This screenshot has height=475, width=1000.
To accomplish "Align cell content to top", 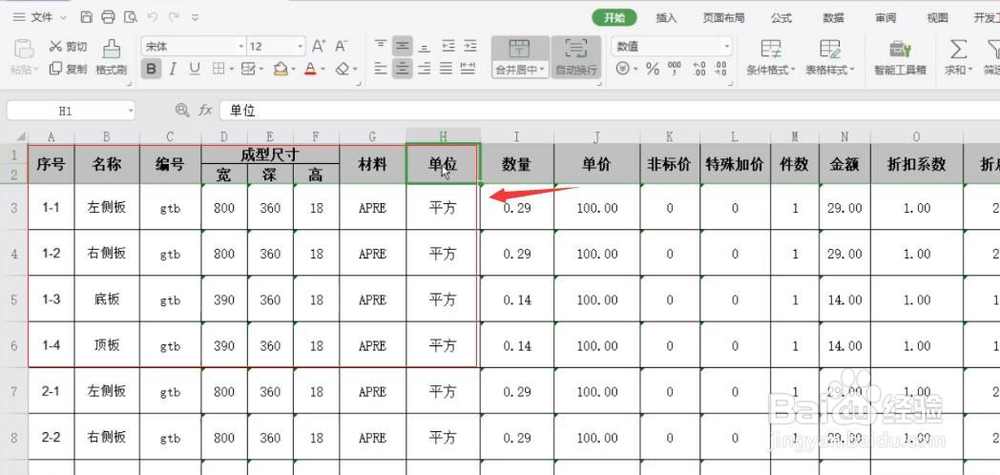I will (381, 46).
